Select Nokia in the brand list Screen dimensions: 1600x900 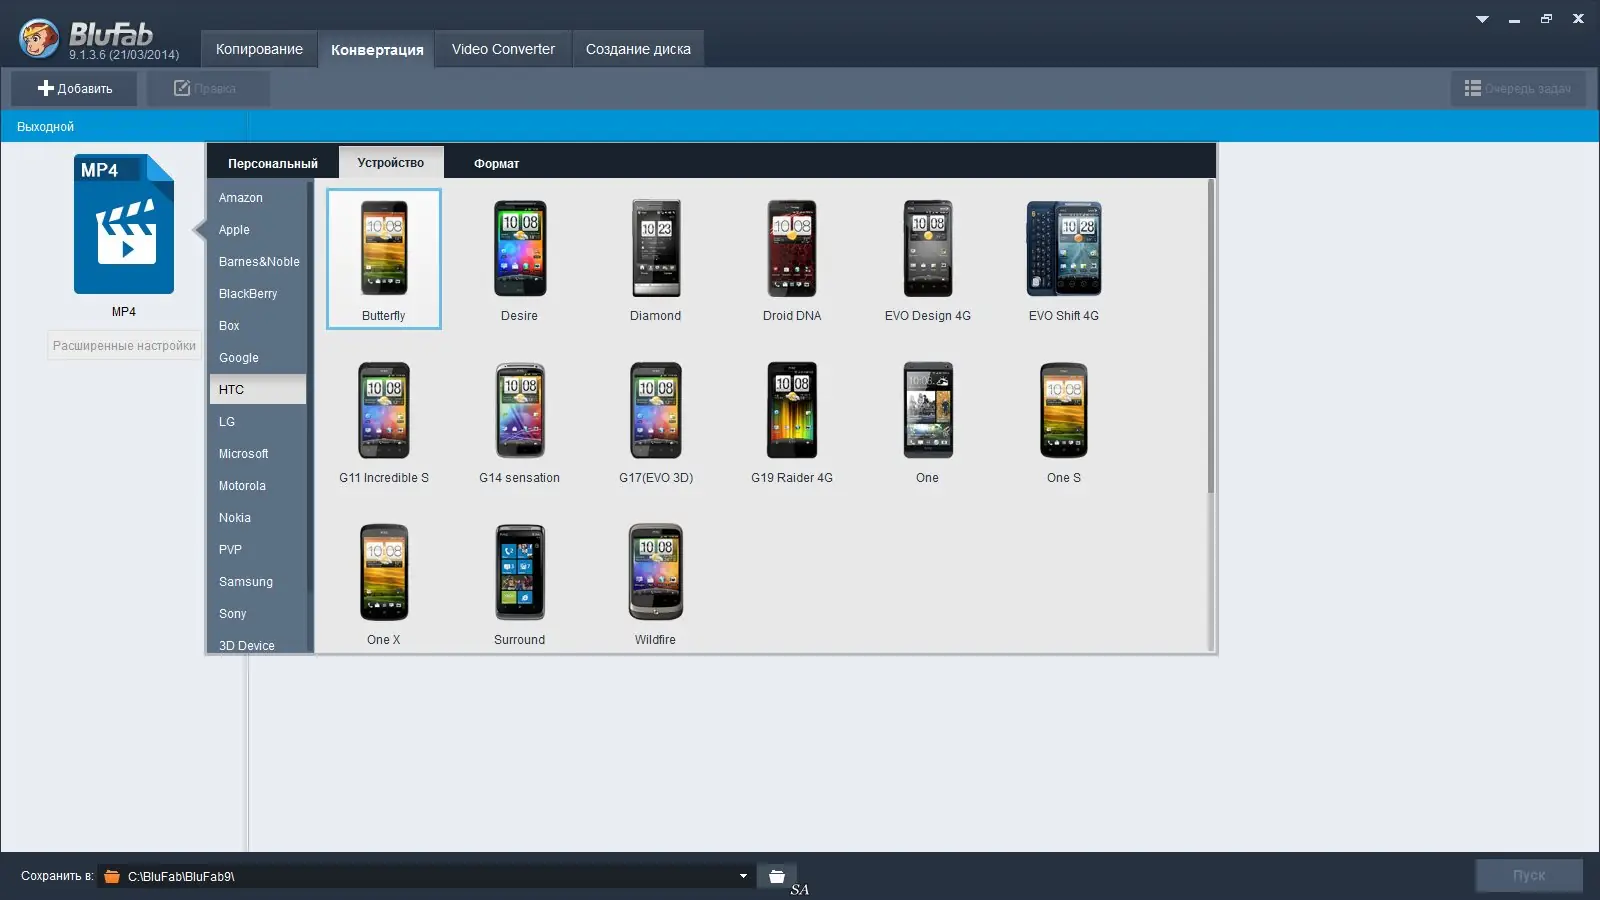point(258,518)
